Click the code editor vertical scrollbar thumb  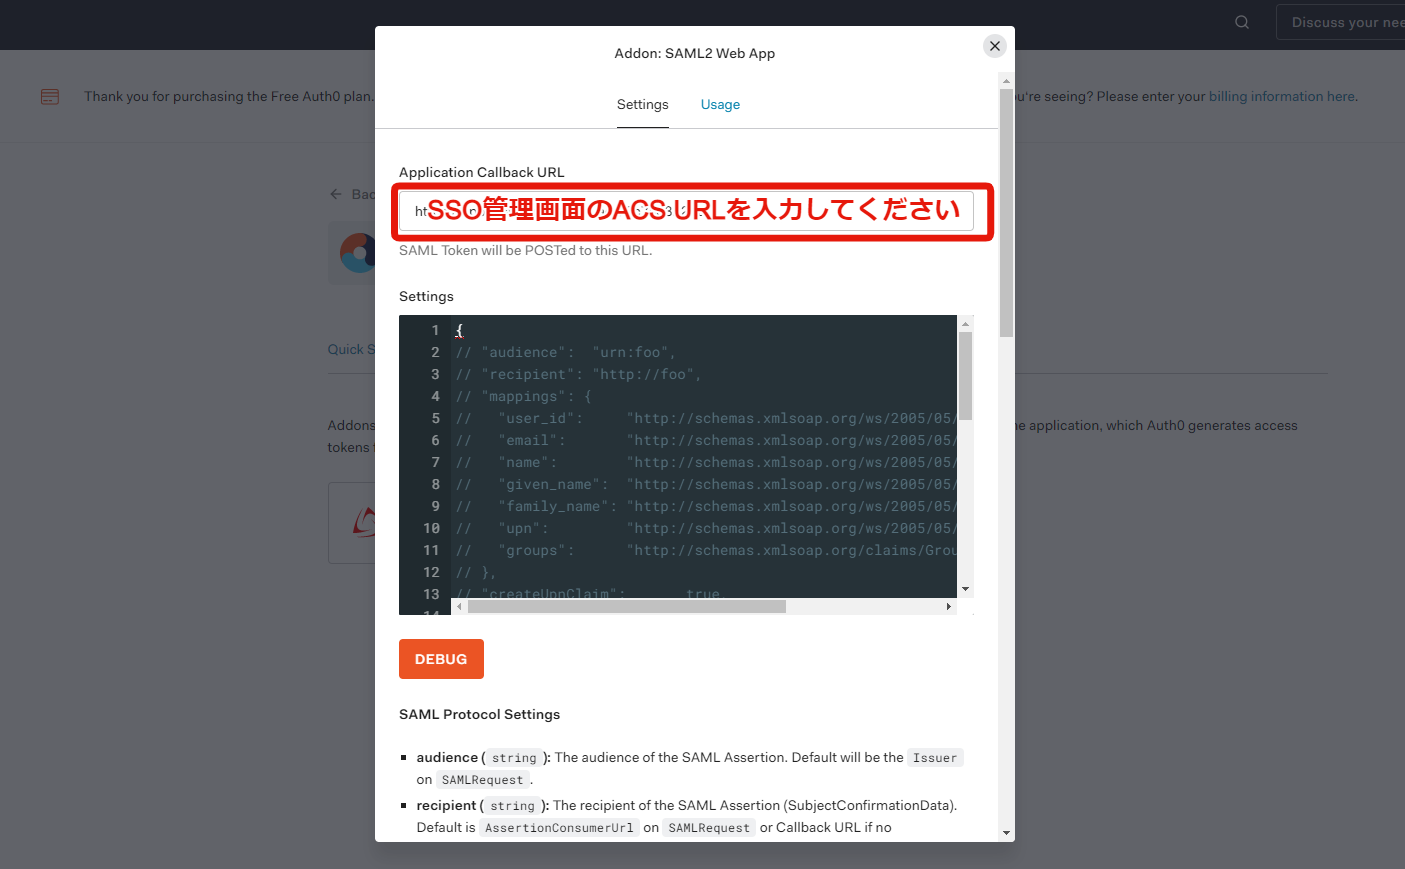(965, 375)
